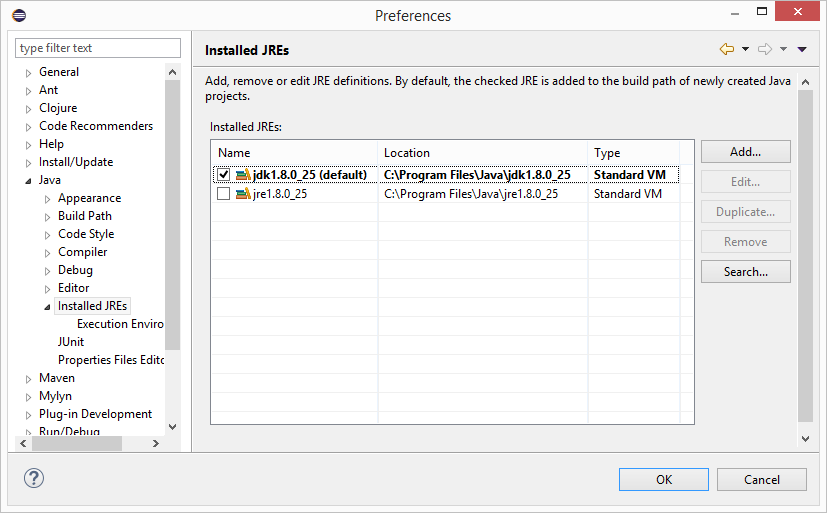Click the jre1.8.0_25 library icon

point(244,194)
